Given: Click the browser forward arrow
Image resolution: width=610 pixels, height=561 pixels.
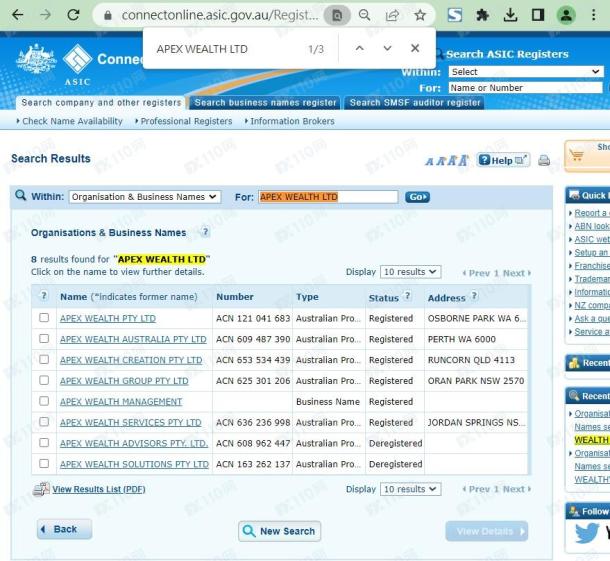Looking at the screenshot, I should point(46,15).
